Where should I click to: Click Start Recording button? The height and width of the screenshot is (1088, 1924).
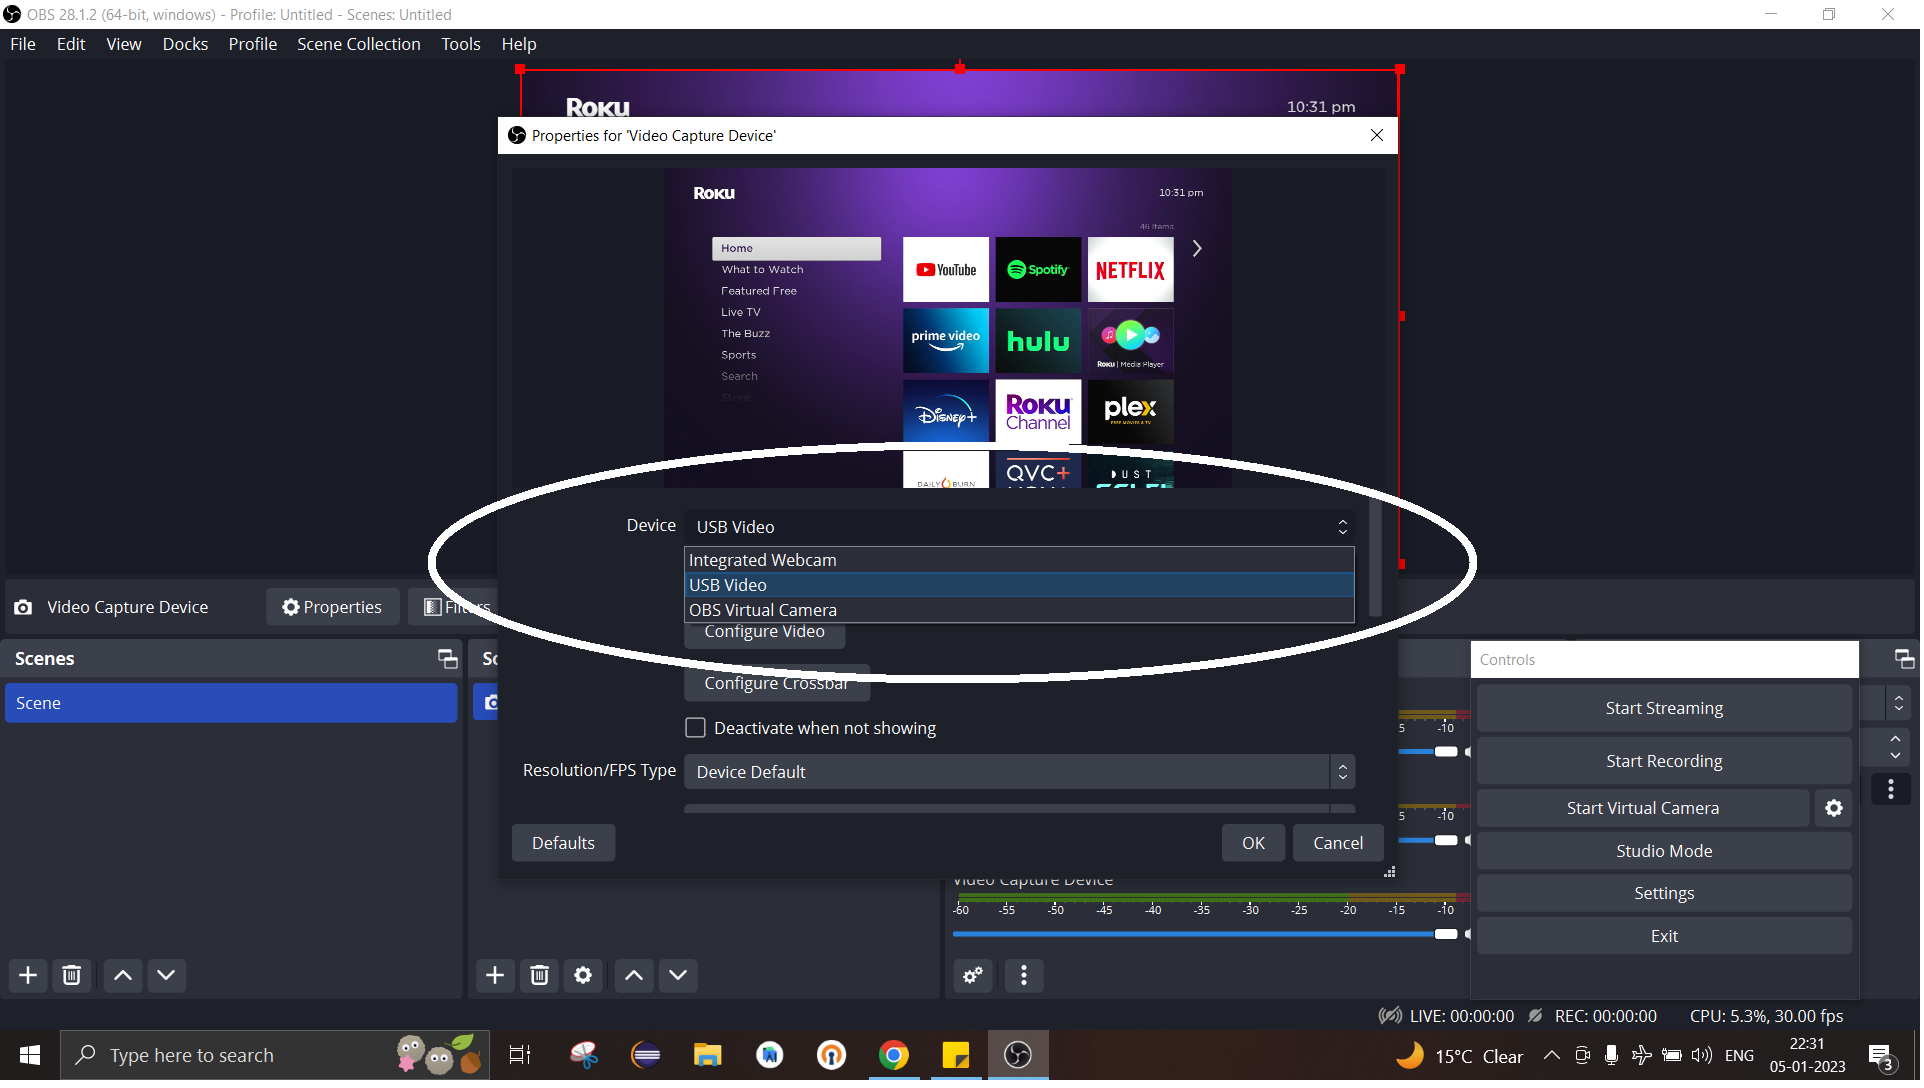click(x=1667, y=763)
